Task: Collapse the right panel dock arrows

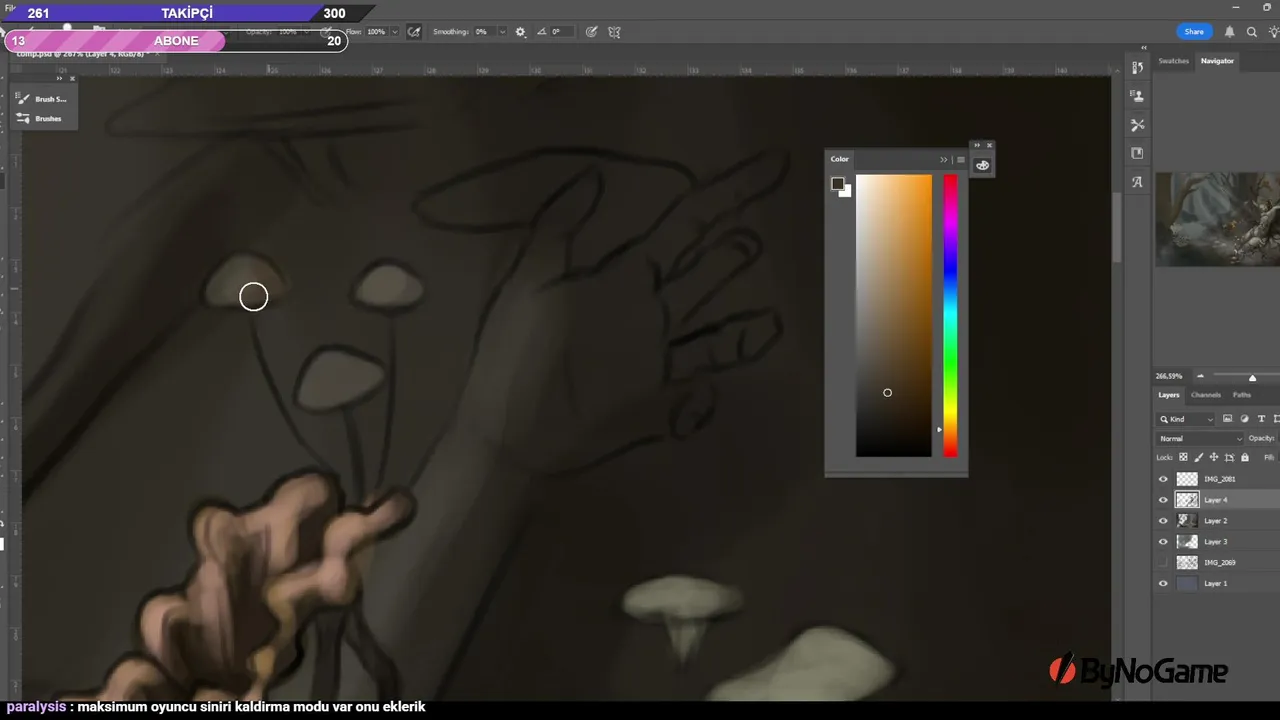Action: point(1144,48)
